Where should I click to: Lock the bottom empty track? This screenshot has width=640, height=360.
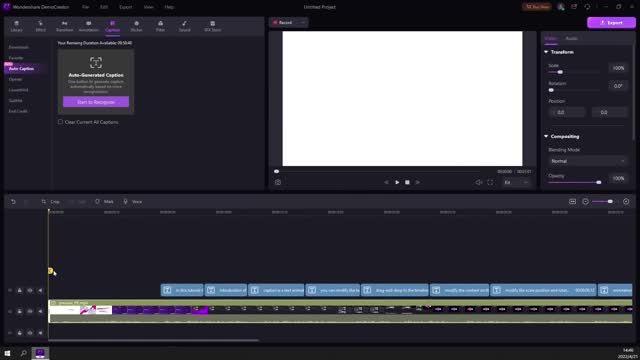click(x=20, y=333)
